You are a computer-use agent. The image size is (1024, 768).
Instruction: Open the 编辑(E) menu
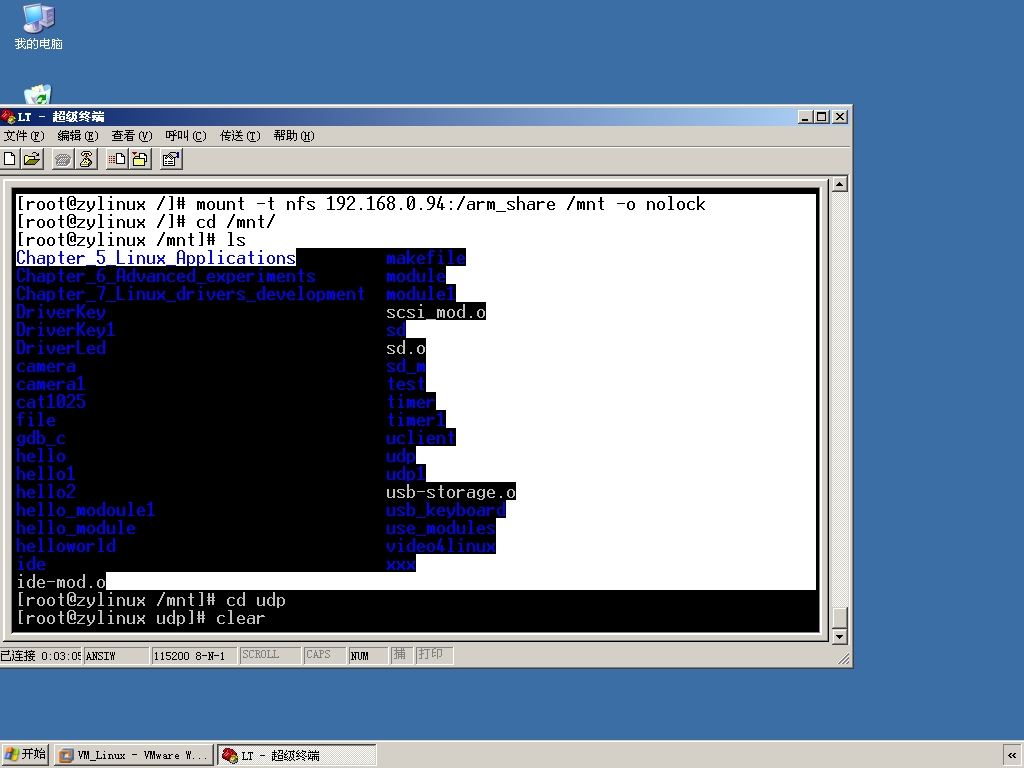[x=78, y=136]
